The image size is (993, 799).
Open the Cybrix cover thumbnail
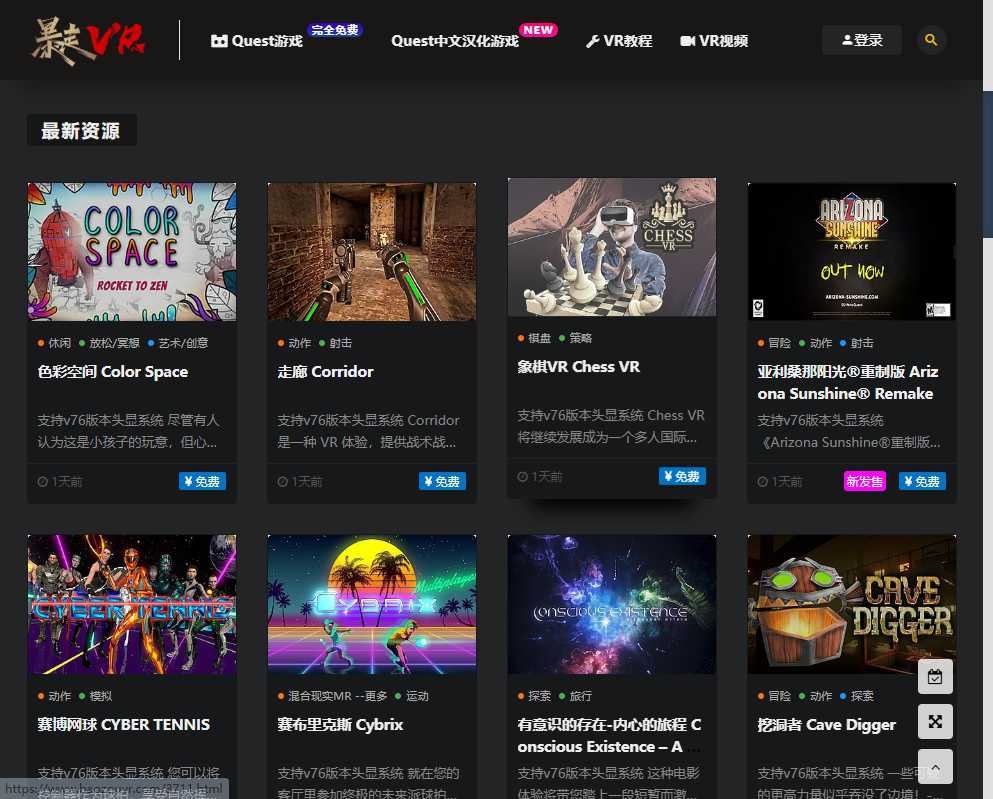pyautogui.click(x=372, y=604)
